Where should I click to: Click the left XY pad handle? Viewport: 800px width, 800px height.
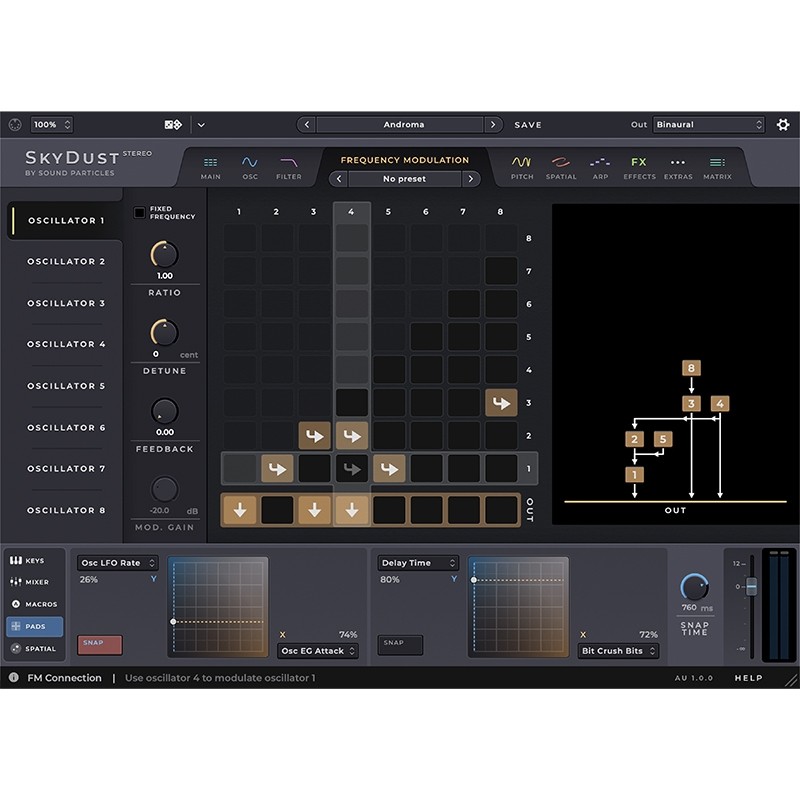pos(173,621)
